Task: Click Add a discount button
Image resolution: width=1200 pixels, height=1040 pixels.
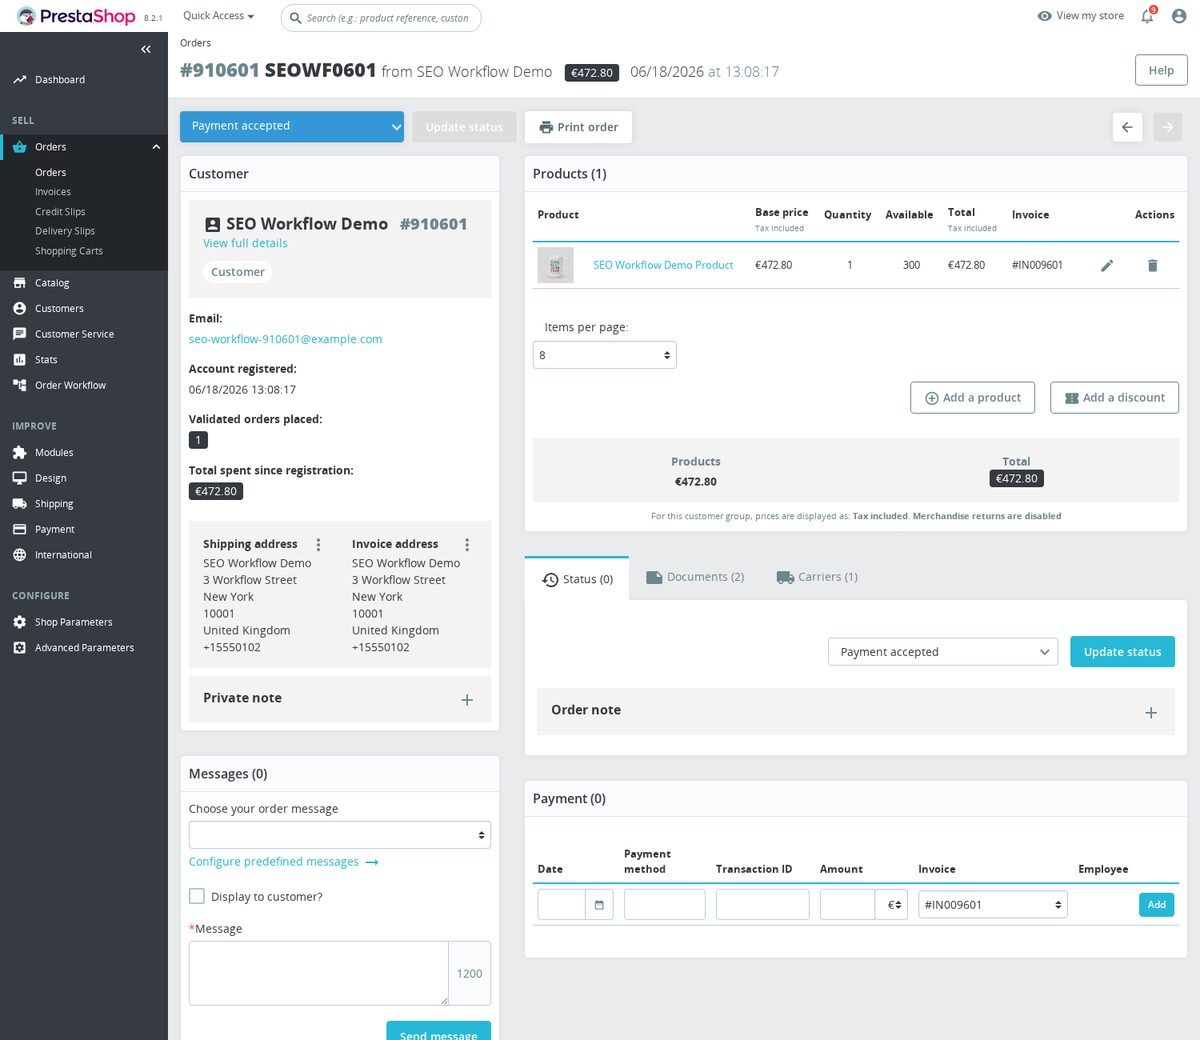Action: (1114, 397)
